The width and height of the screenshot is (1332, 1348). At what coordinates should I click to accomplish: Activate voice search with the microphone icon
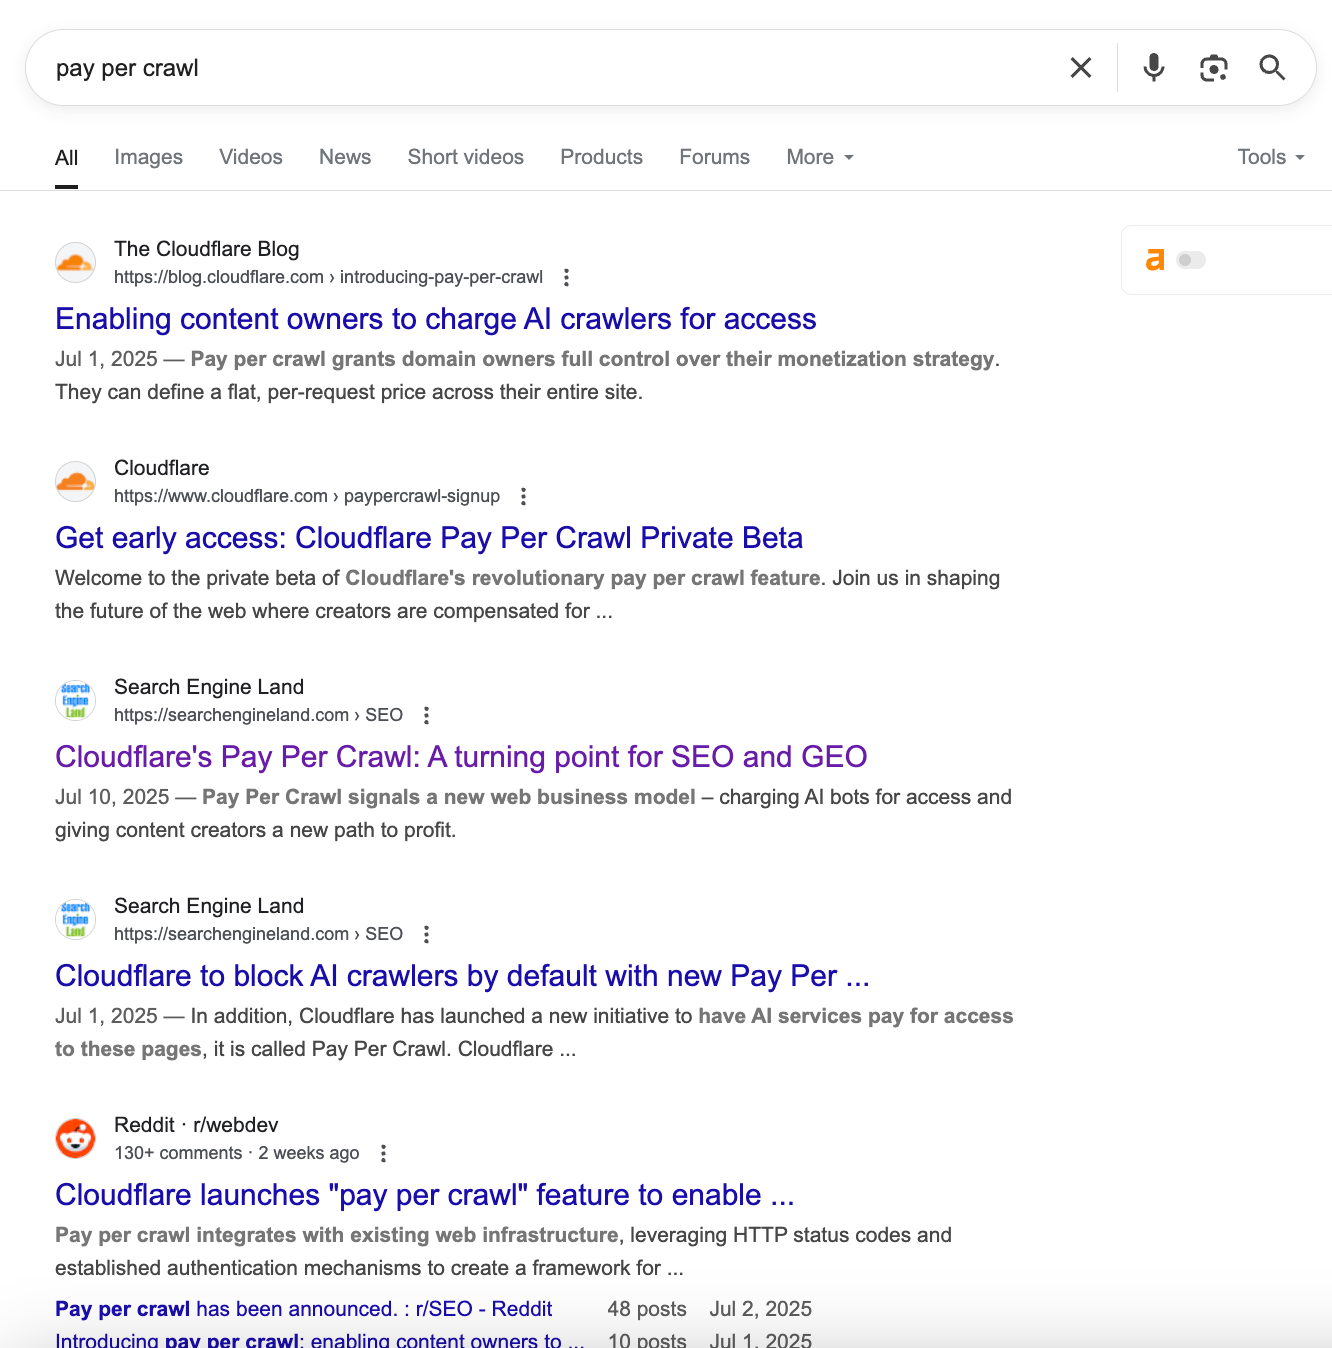(1152, 67)
